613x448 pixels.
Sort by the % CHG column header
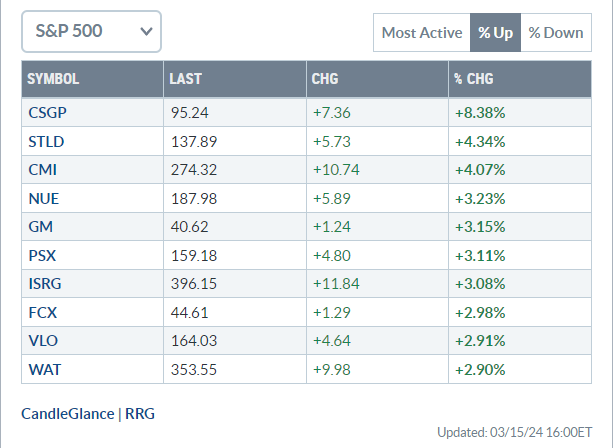point(473,79)
